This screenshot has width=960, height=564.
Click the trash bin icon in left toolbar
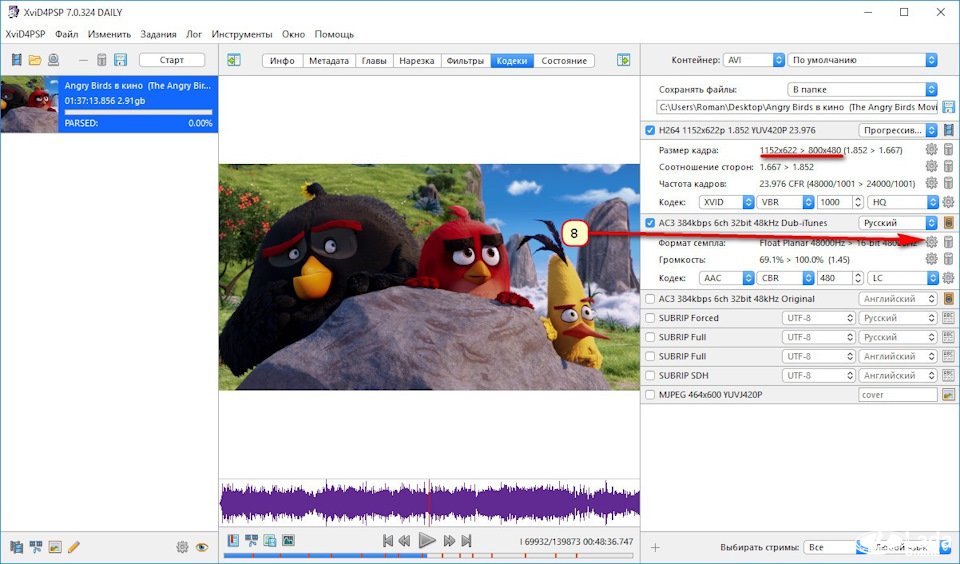[x=101, y=60]
